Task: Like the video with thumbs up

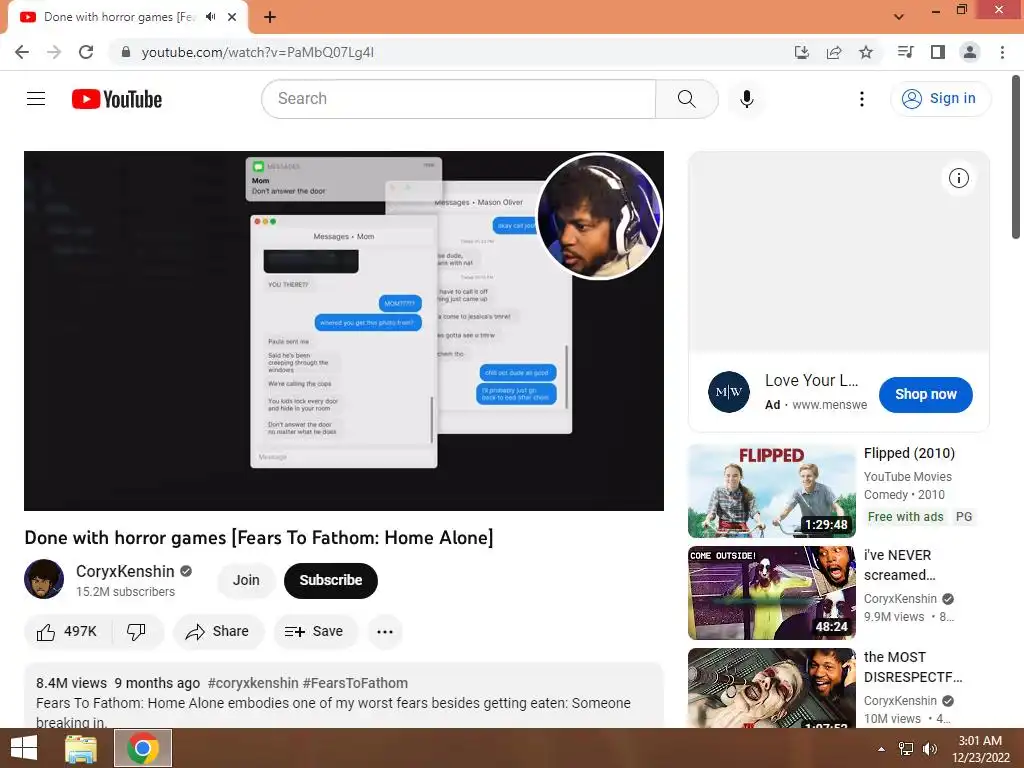Action: 66,632
